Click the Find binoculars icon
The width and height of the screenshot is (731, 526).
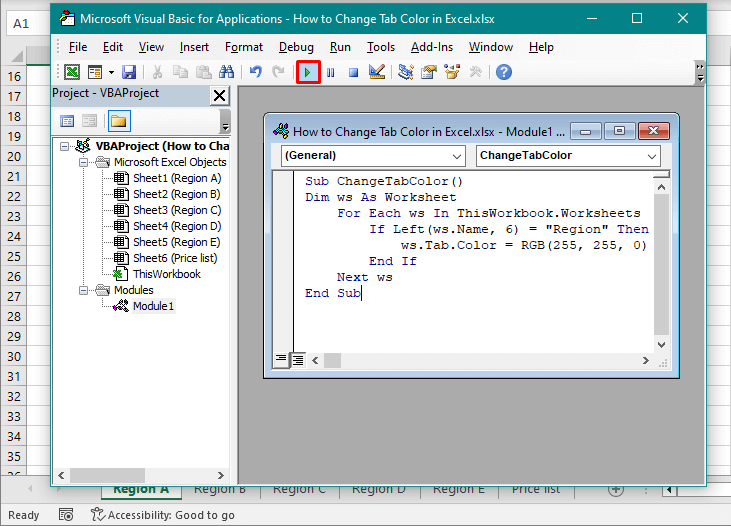[226, 72]
